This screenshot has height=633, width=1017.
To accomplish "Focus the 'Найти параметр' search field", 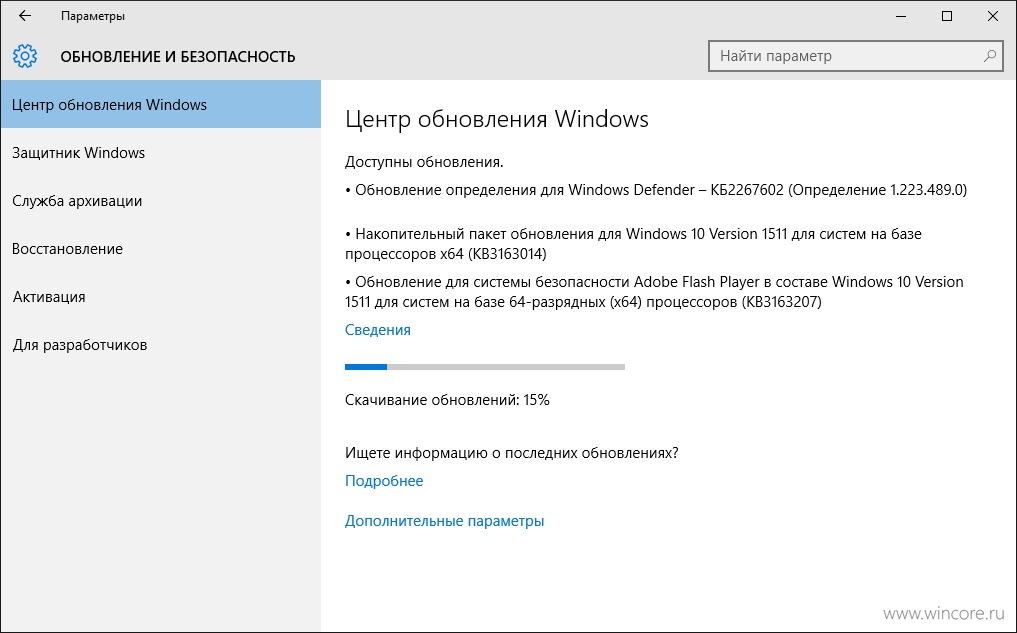I will point(855,56).
